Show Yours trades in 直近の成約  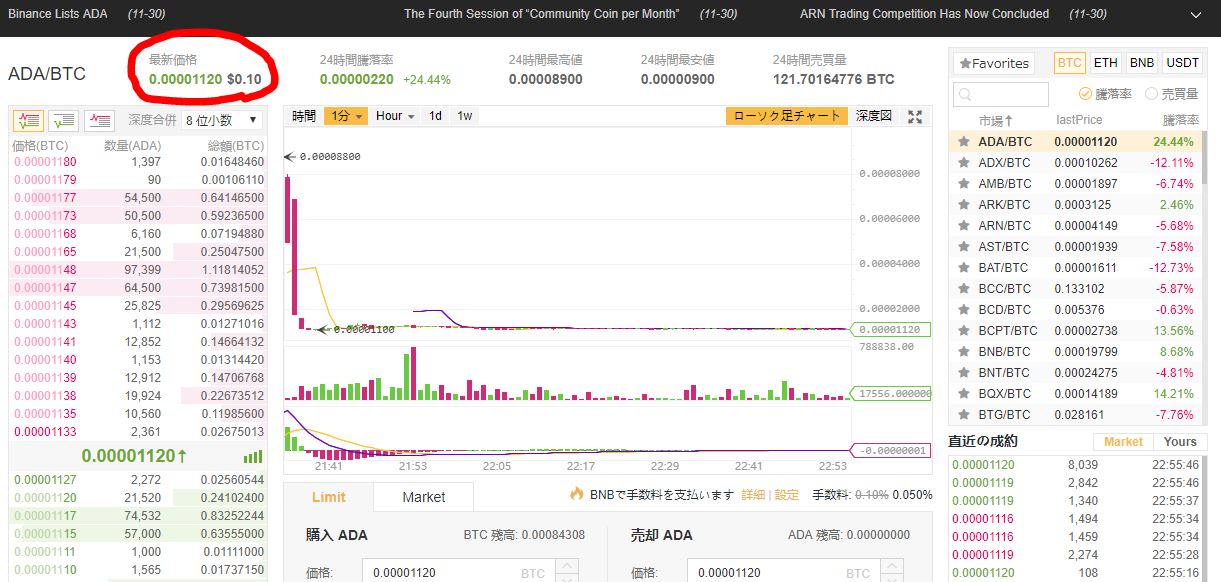(1180, 441)
